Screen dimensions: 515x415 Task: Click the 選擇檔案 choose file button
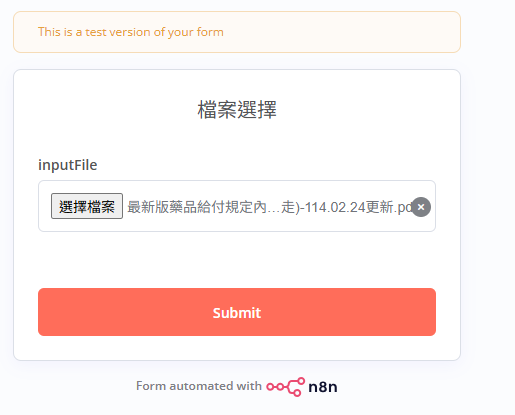click(87, 206)
